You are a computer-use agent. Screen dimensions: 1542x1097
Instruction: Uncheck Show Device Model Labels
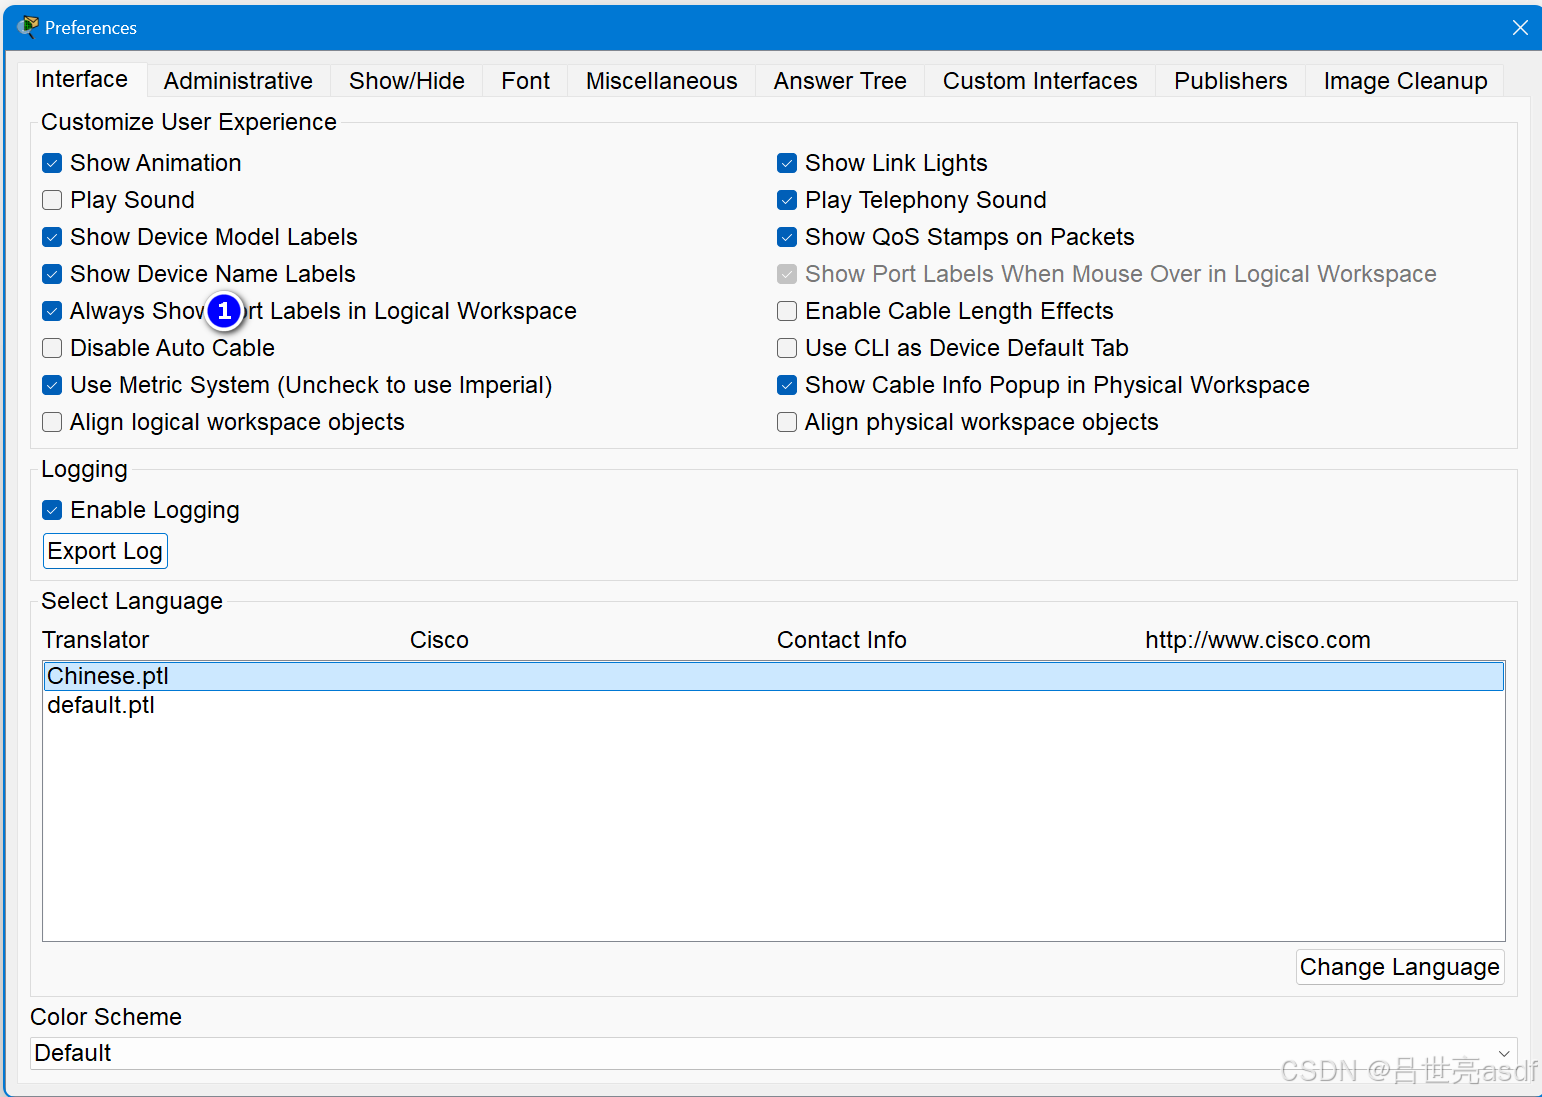(52, 237)
